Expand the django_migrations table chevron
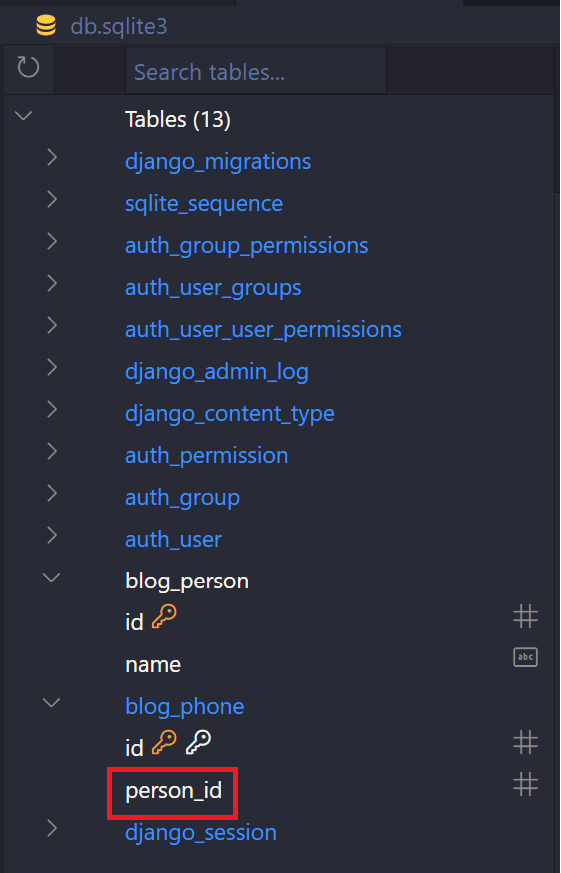The height and width of the screenshot is (873, 561). pos(52,157)
